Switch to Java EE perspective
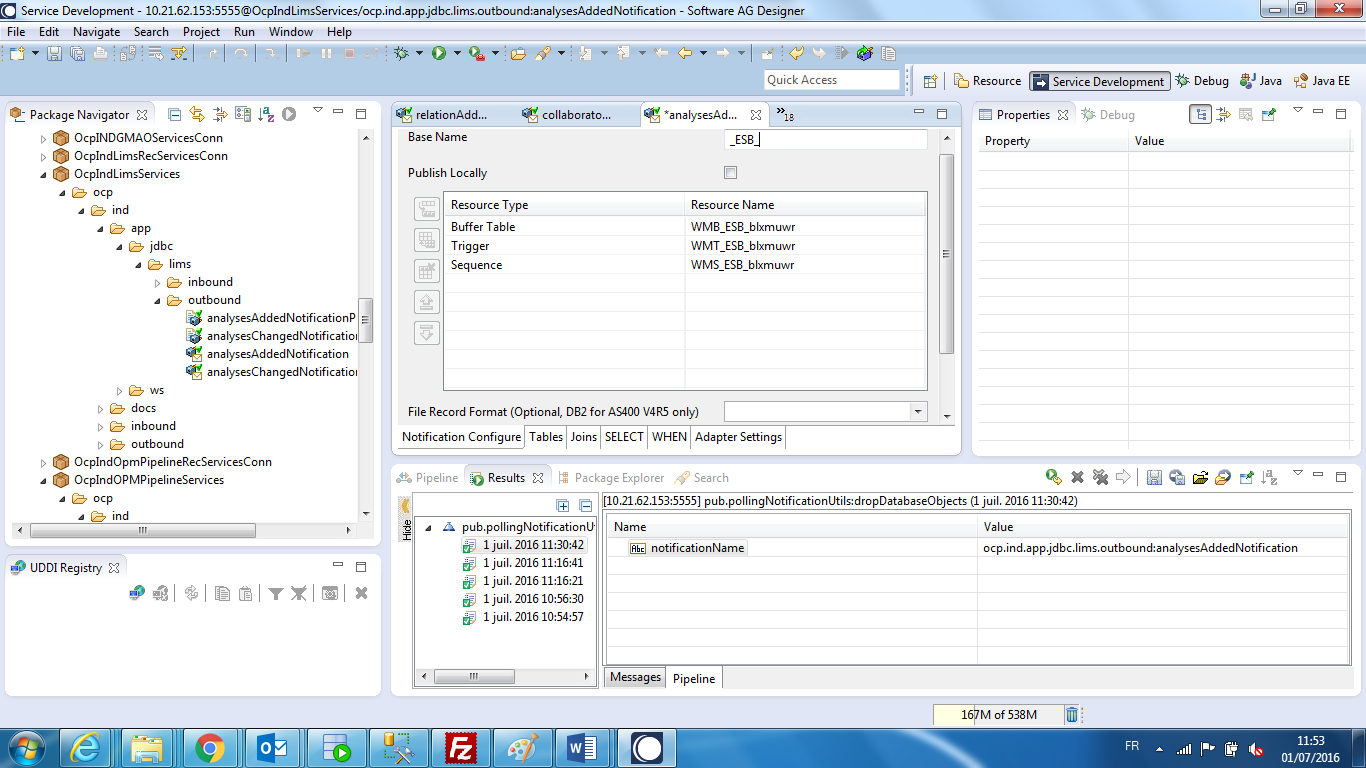The width and height of the screenshot is (1366, 768). 1321,81
